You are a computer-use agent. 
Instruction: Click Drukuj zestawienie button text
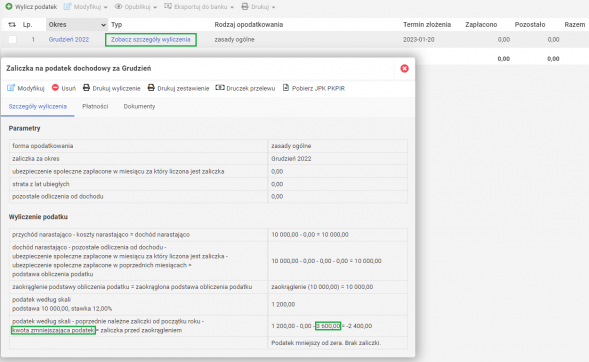click(183, 88)
